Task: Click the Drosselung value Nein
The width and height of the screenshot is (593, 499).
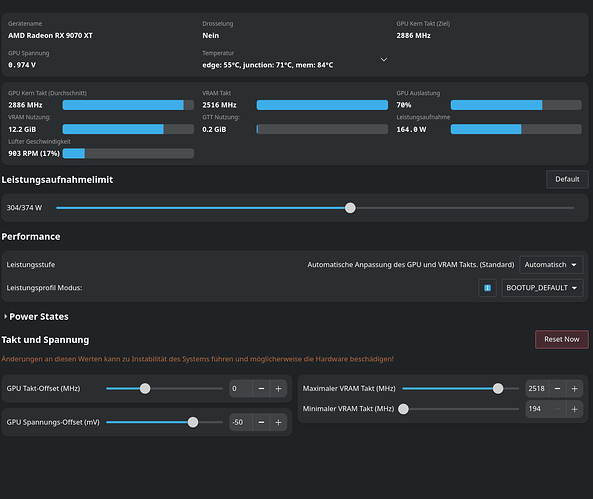Action: (x=211, y=36)
